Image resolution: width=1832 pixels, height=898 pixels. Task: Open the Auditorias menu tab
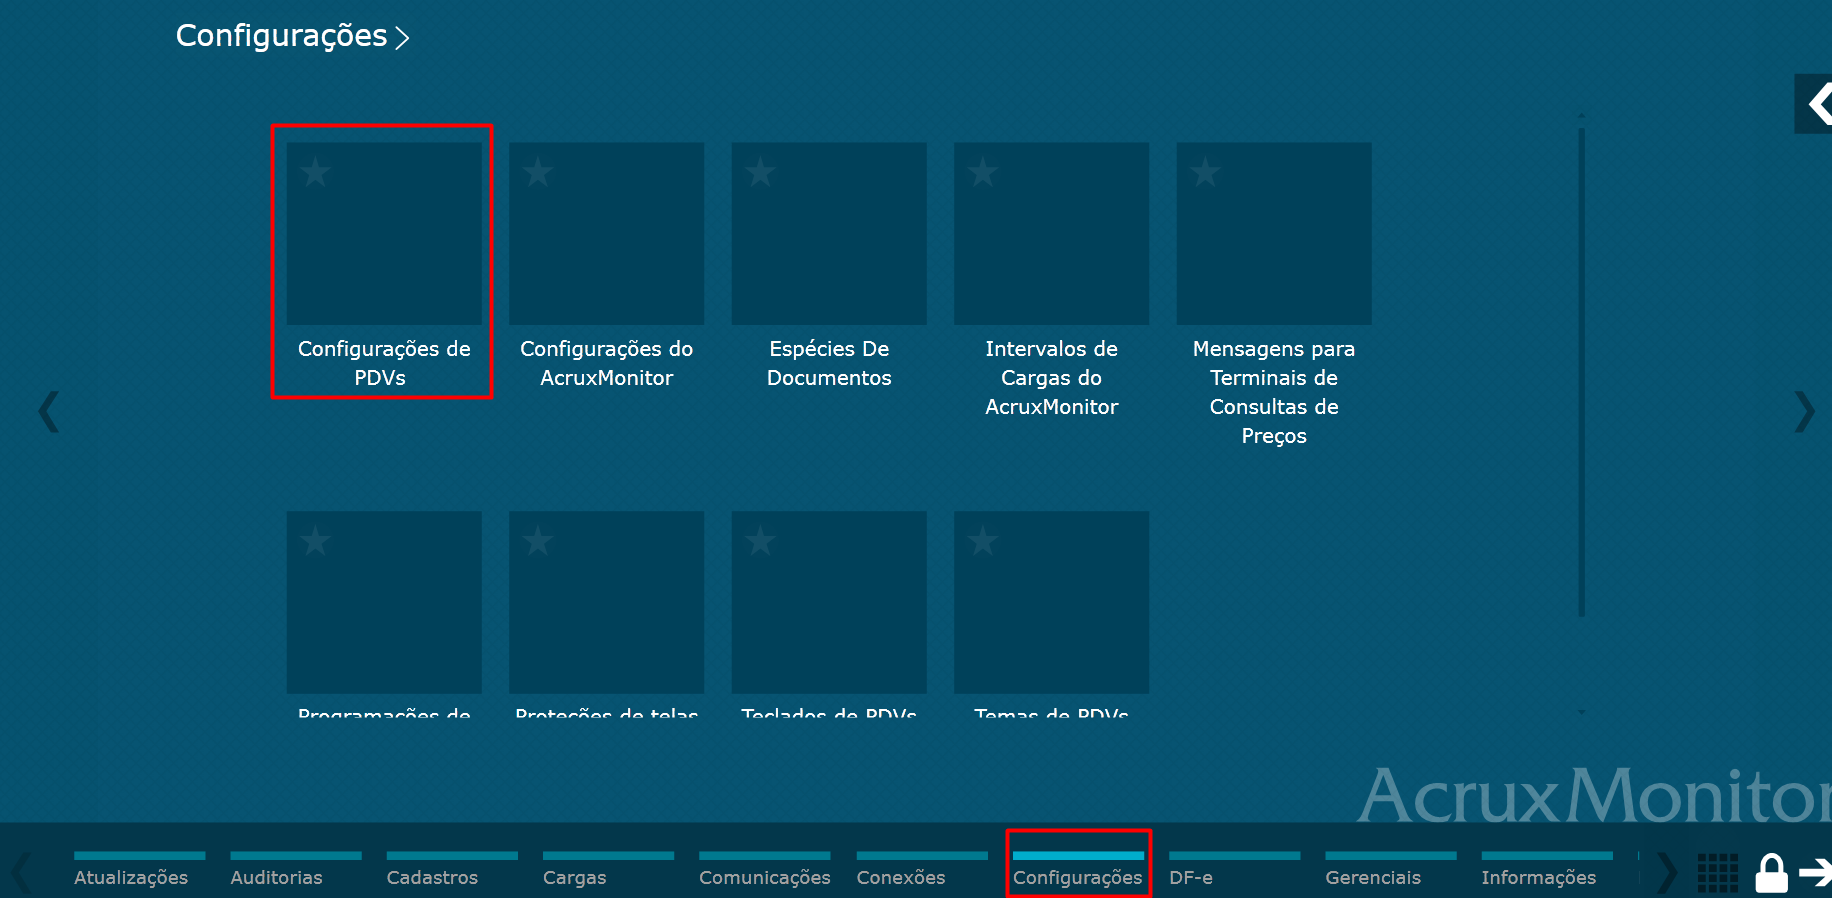point(296,869)
